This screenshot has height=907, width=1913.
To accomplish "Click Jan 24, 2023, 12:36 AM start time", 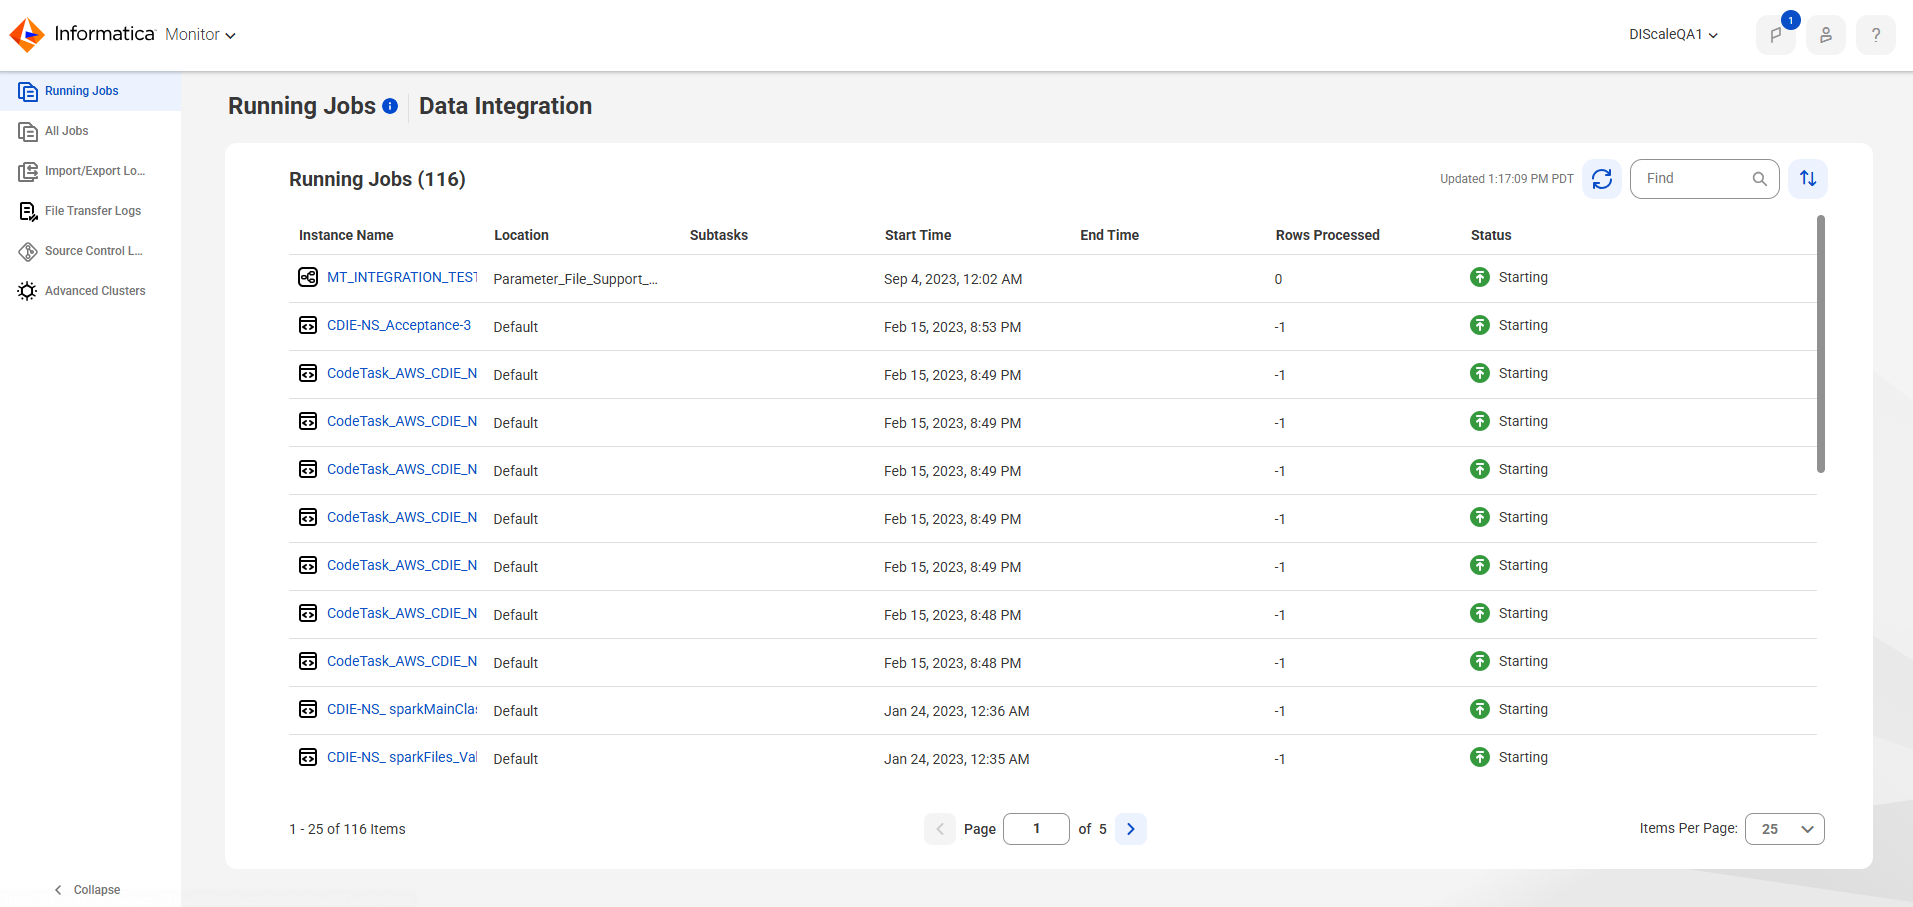I will coord(957,711).
